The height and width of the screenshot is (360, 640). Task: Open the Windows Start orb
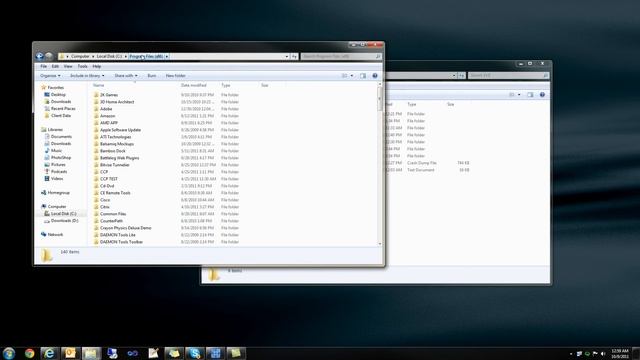tap(9, 353)
